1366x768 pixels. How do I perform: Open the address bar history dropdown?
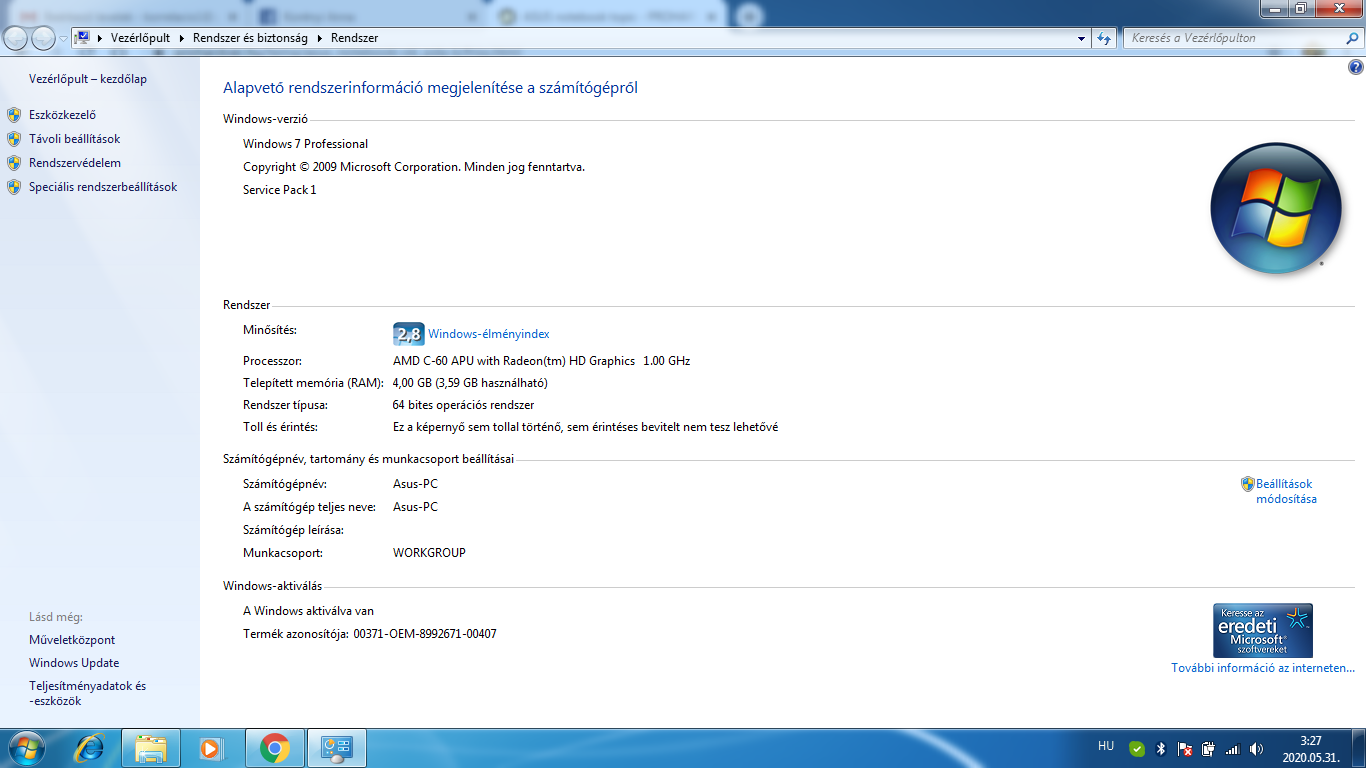coord(1082,38)
